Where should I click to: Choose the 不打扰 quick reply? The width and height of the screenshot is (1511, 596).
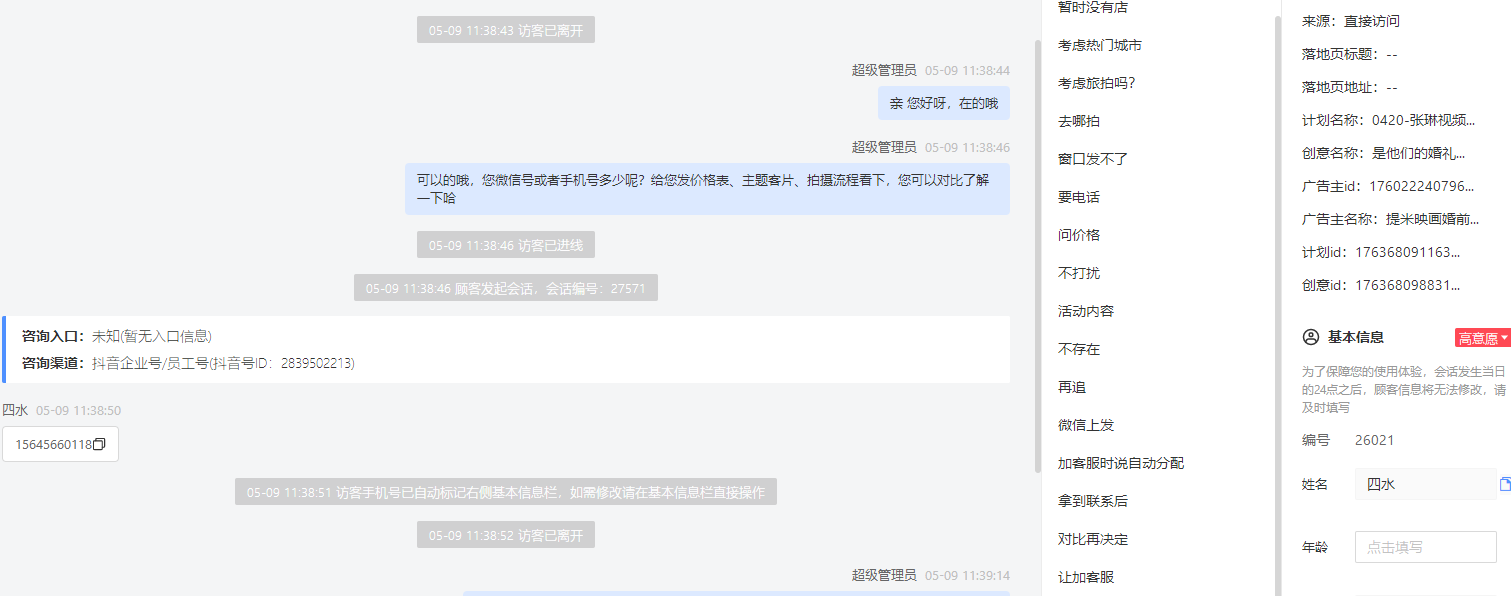[x=1079, y=273]
